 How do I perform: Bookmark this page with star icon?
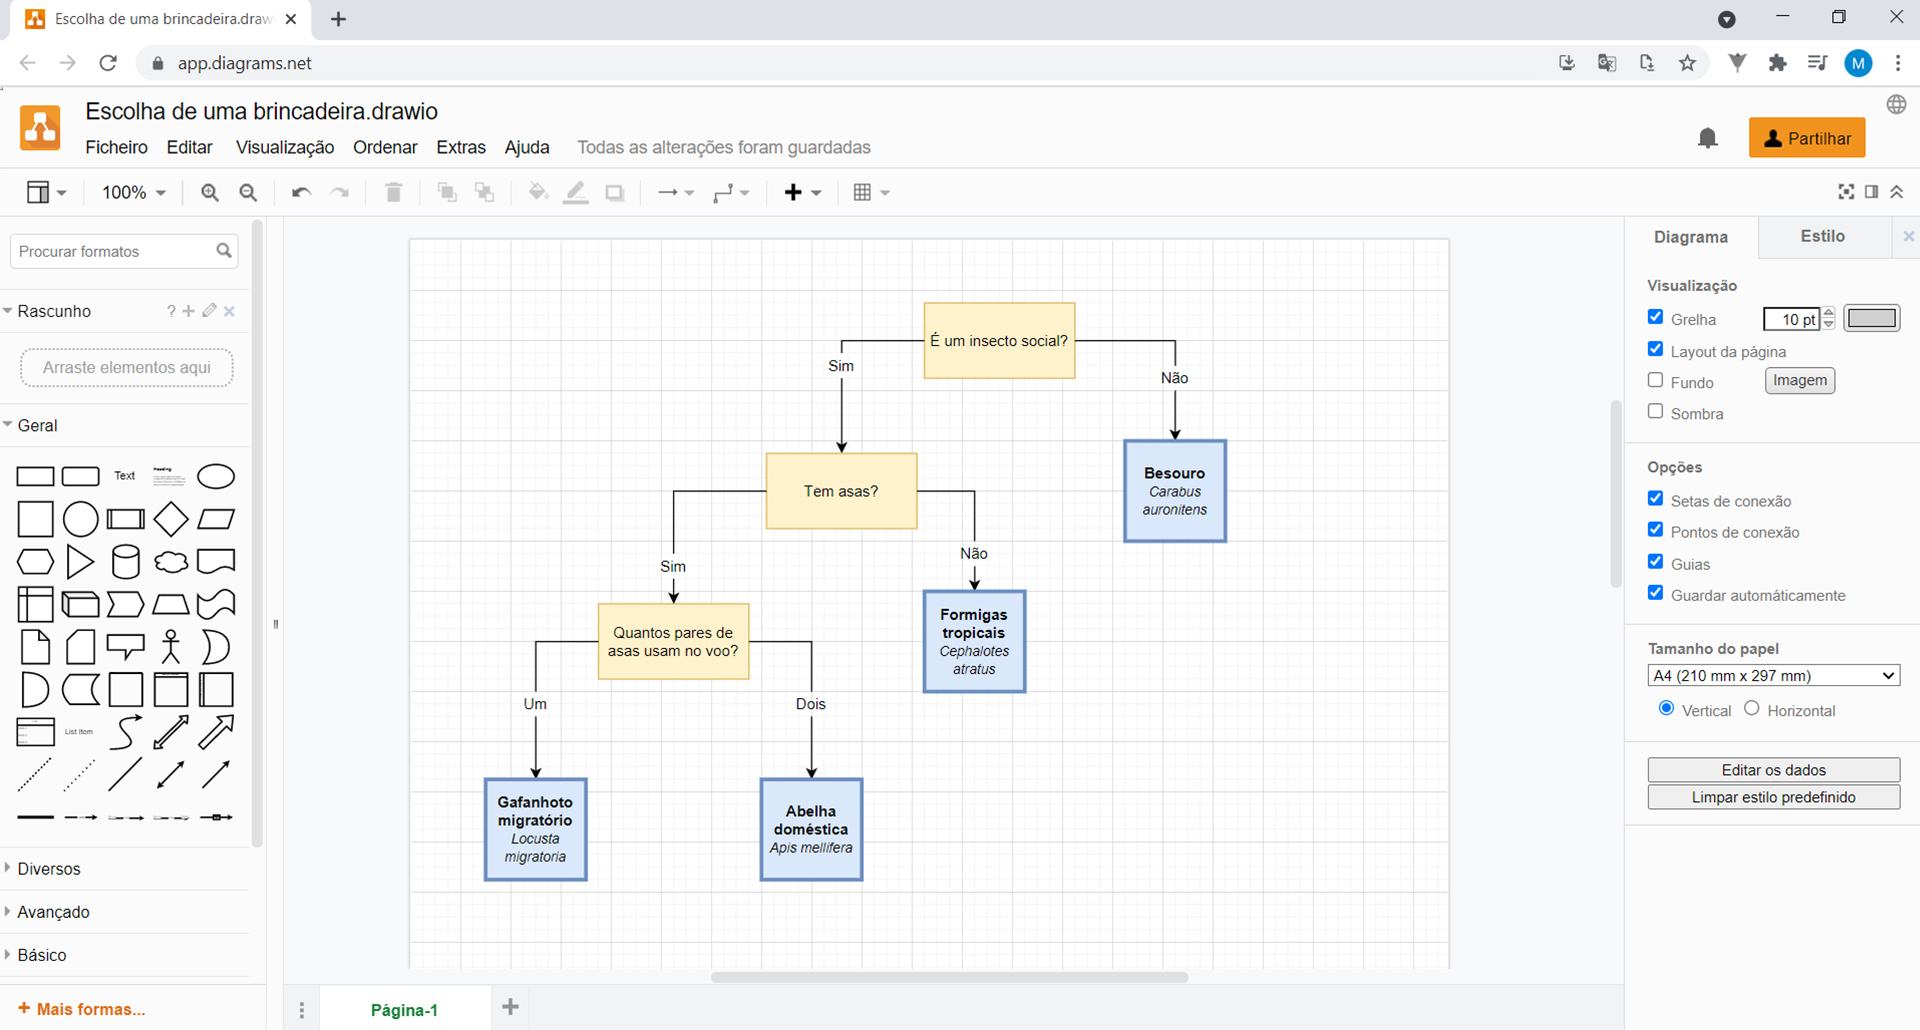pos(1688,63)
